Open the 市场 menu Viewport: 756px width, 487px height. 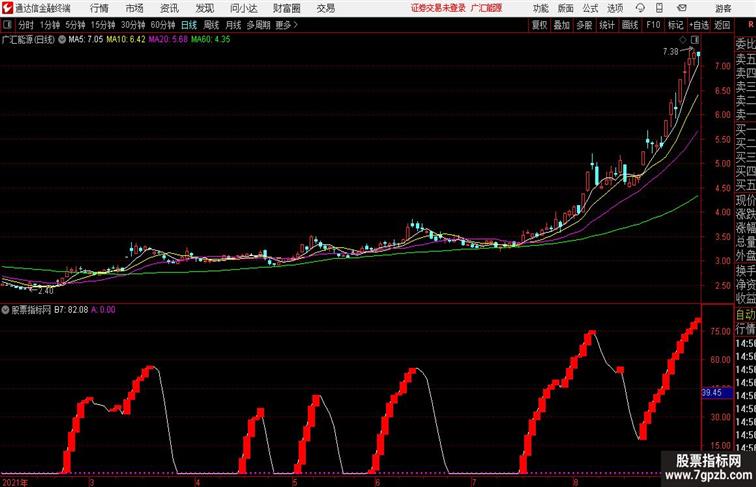click(134, 8)
